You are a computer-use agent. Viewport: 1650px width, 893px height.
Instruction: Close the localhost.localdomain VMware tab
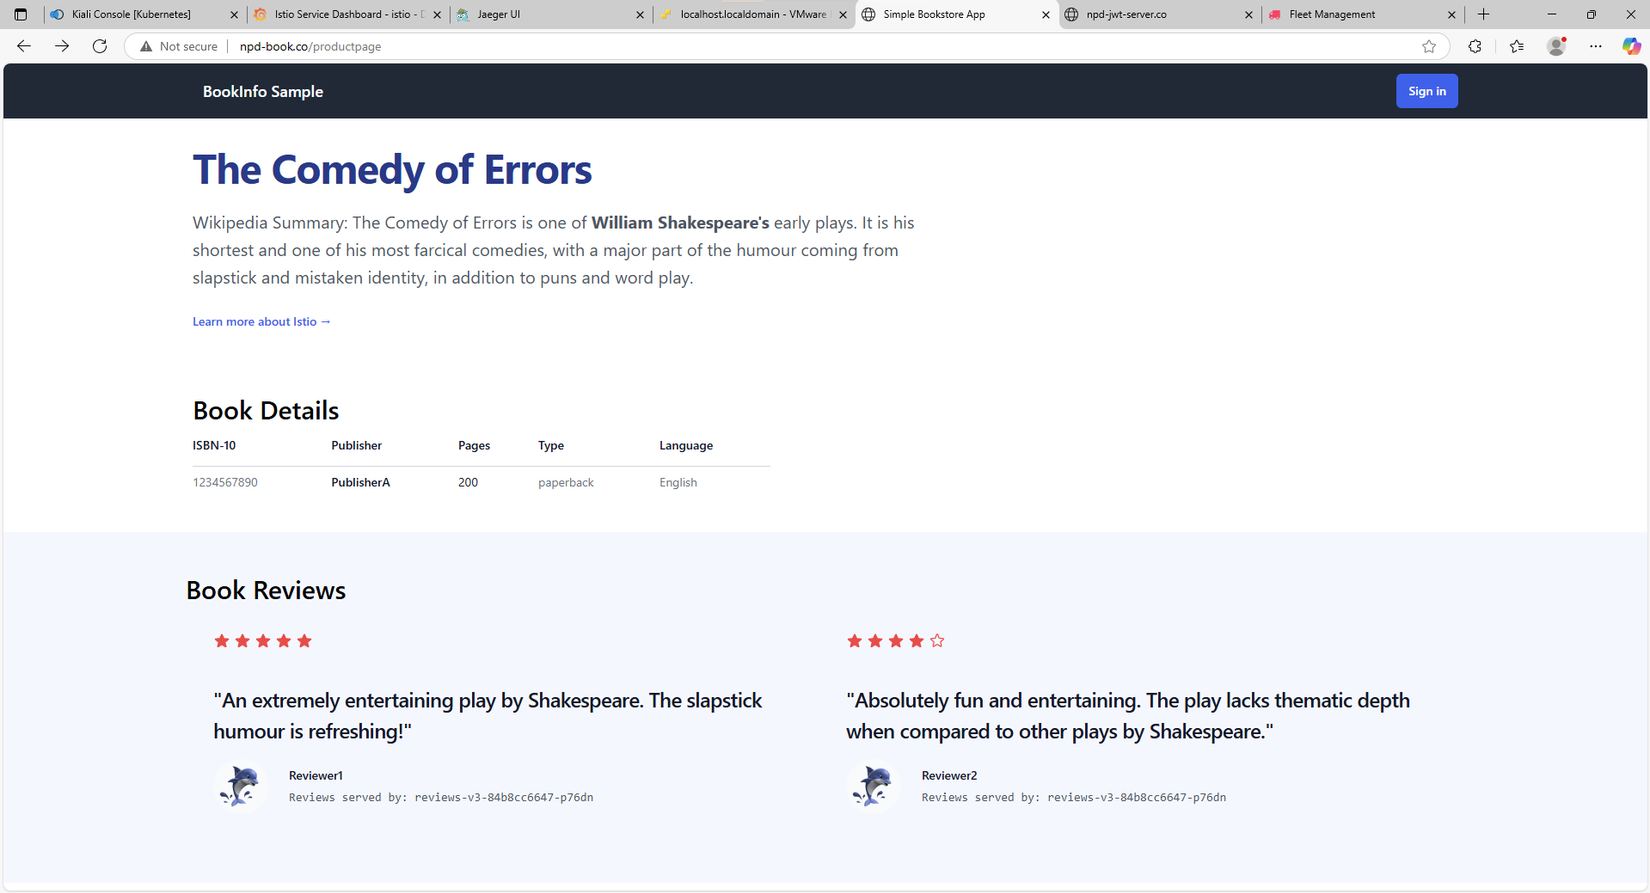[x=843, y=15]
